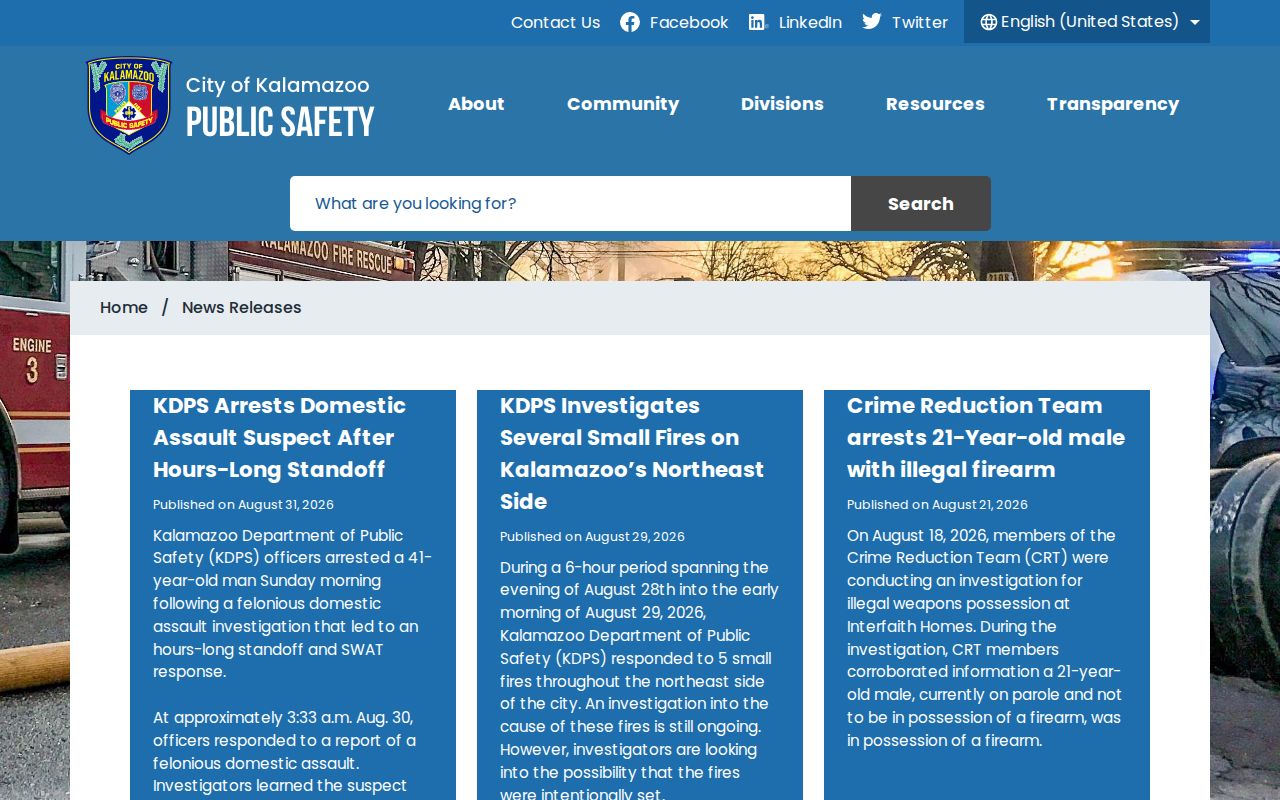This screenshot has width=1280, height=800.
Task: Click 'Published on August 21, 2026' date
Action: click(x=937, y=505)
